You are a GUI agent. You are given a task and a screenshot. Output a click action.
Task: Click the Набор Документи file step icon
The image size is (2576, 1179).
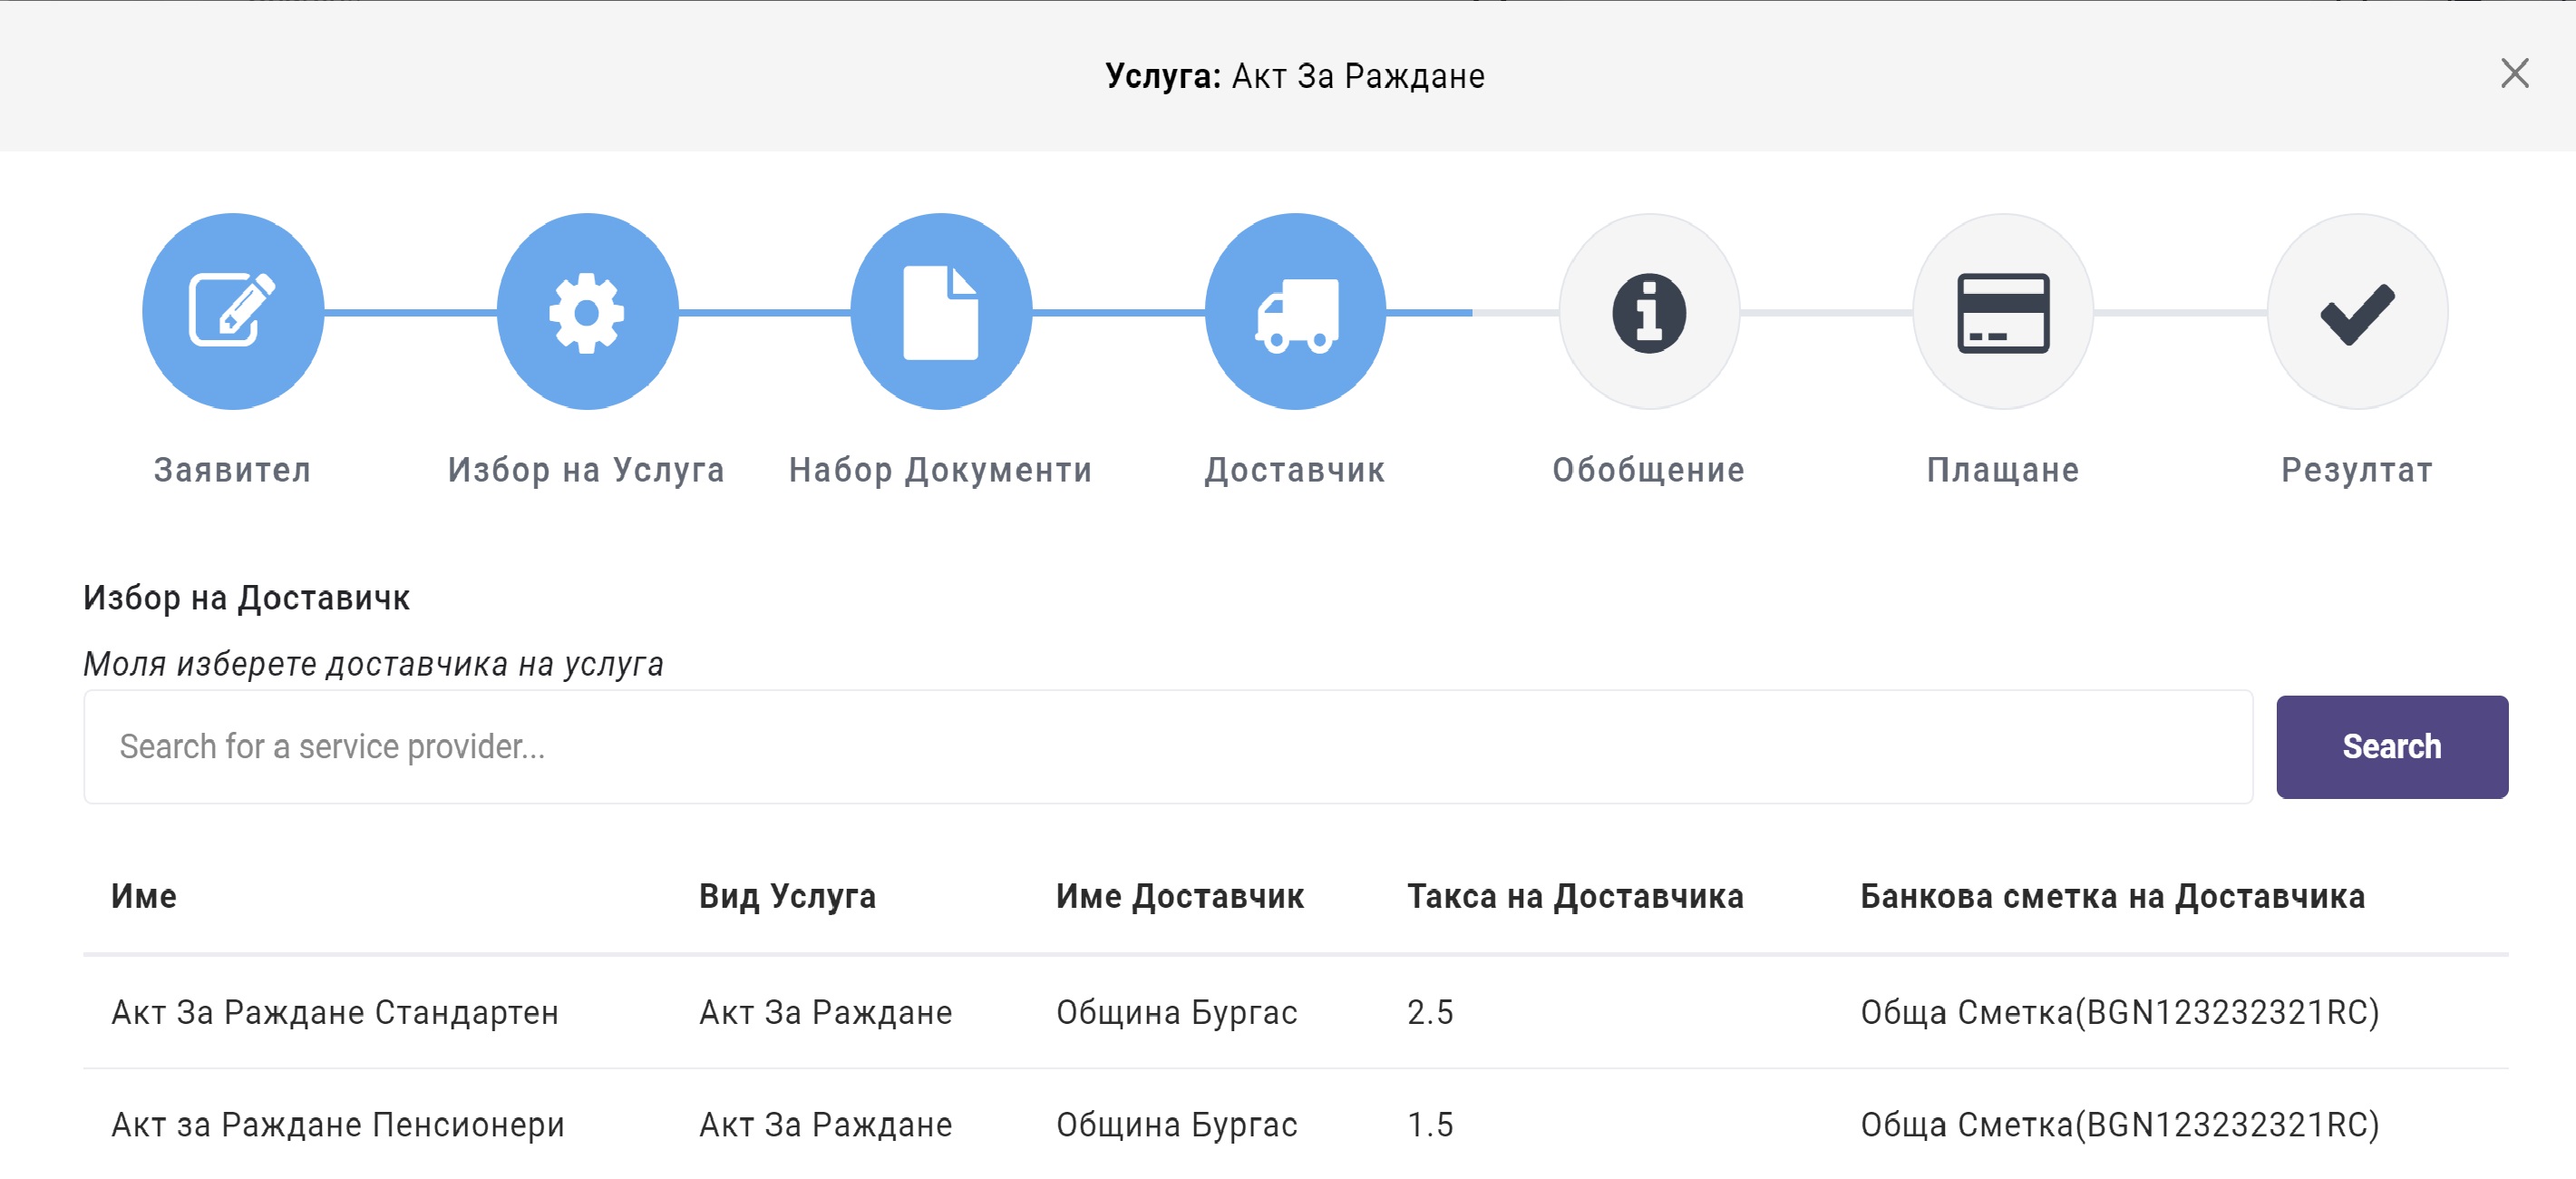[x=940, y=311]
